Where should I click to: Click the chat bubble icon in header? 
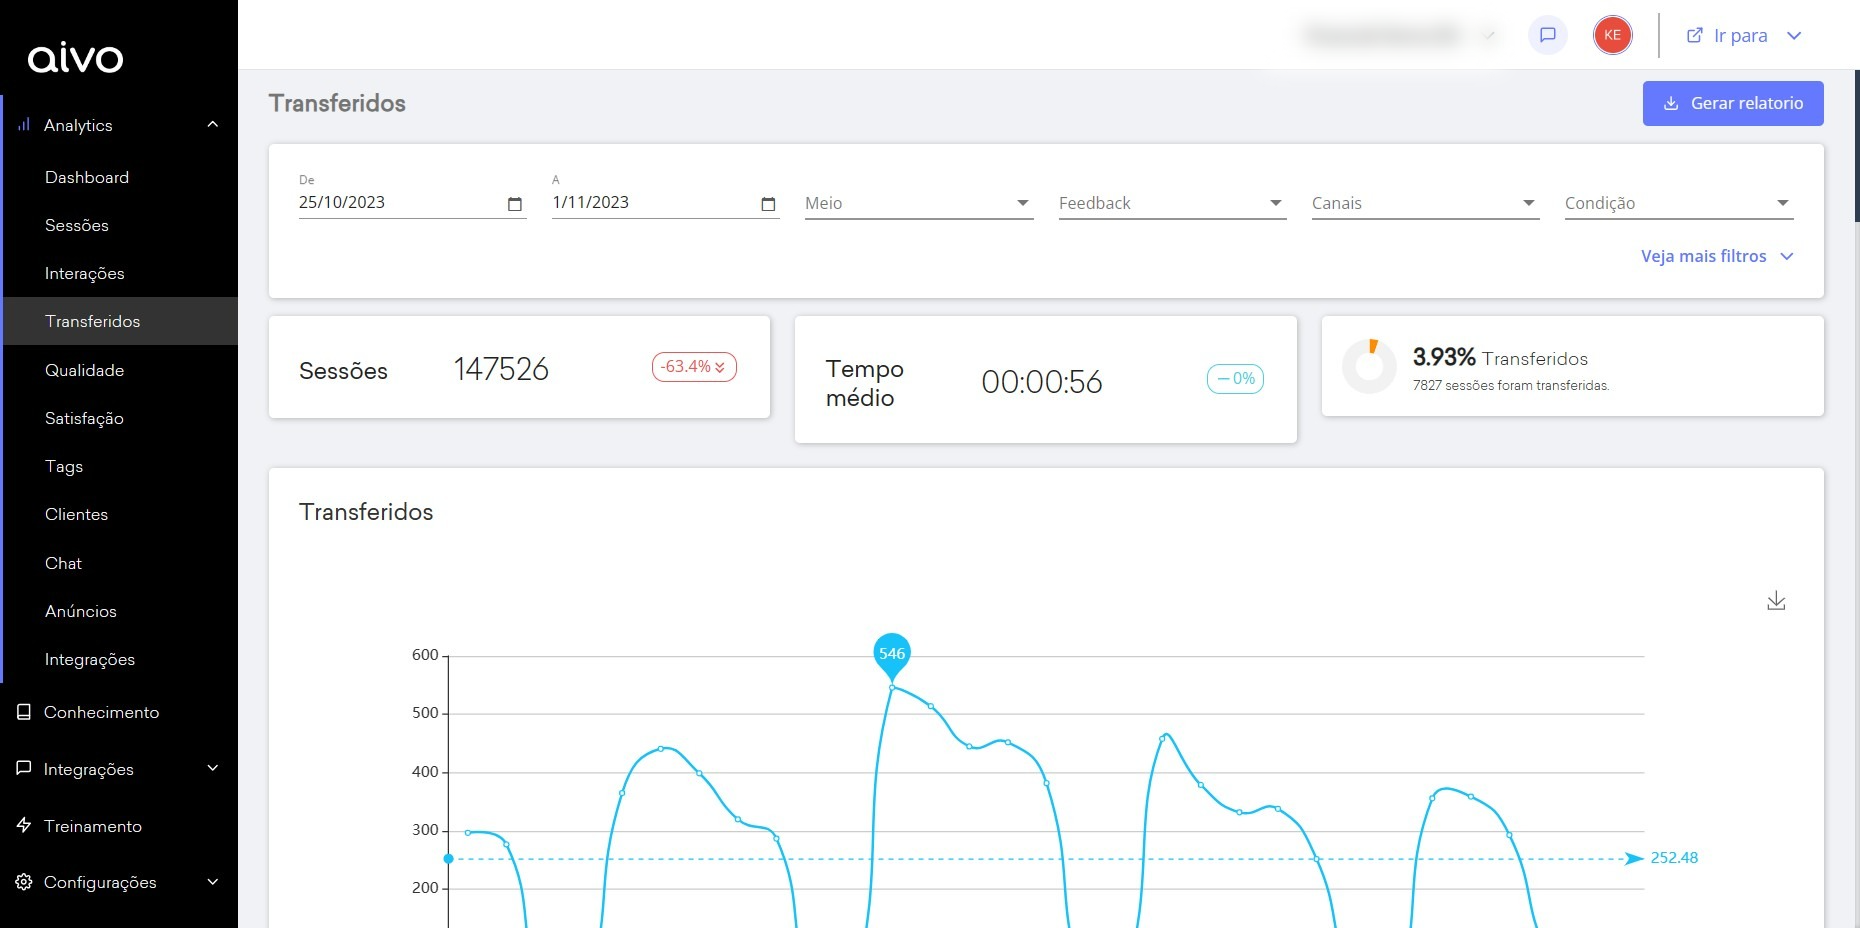pyautogui.click(x=1547, y=35)
